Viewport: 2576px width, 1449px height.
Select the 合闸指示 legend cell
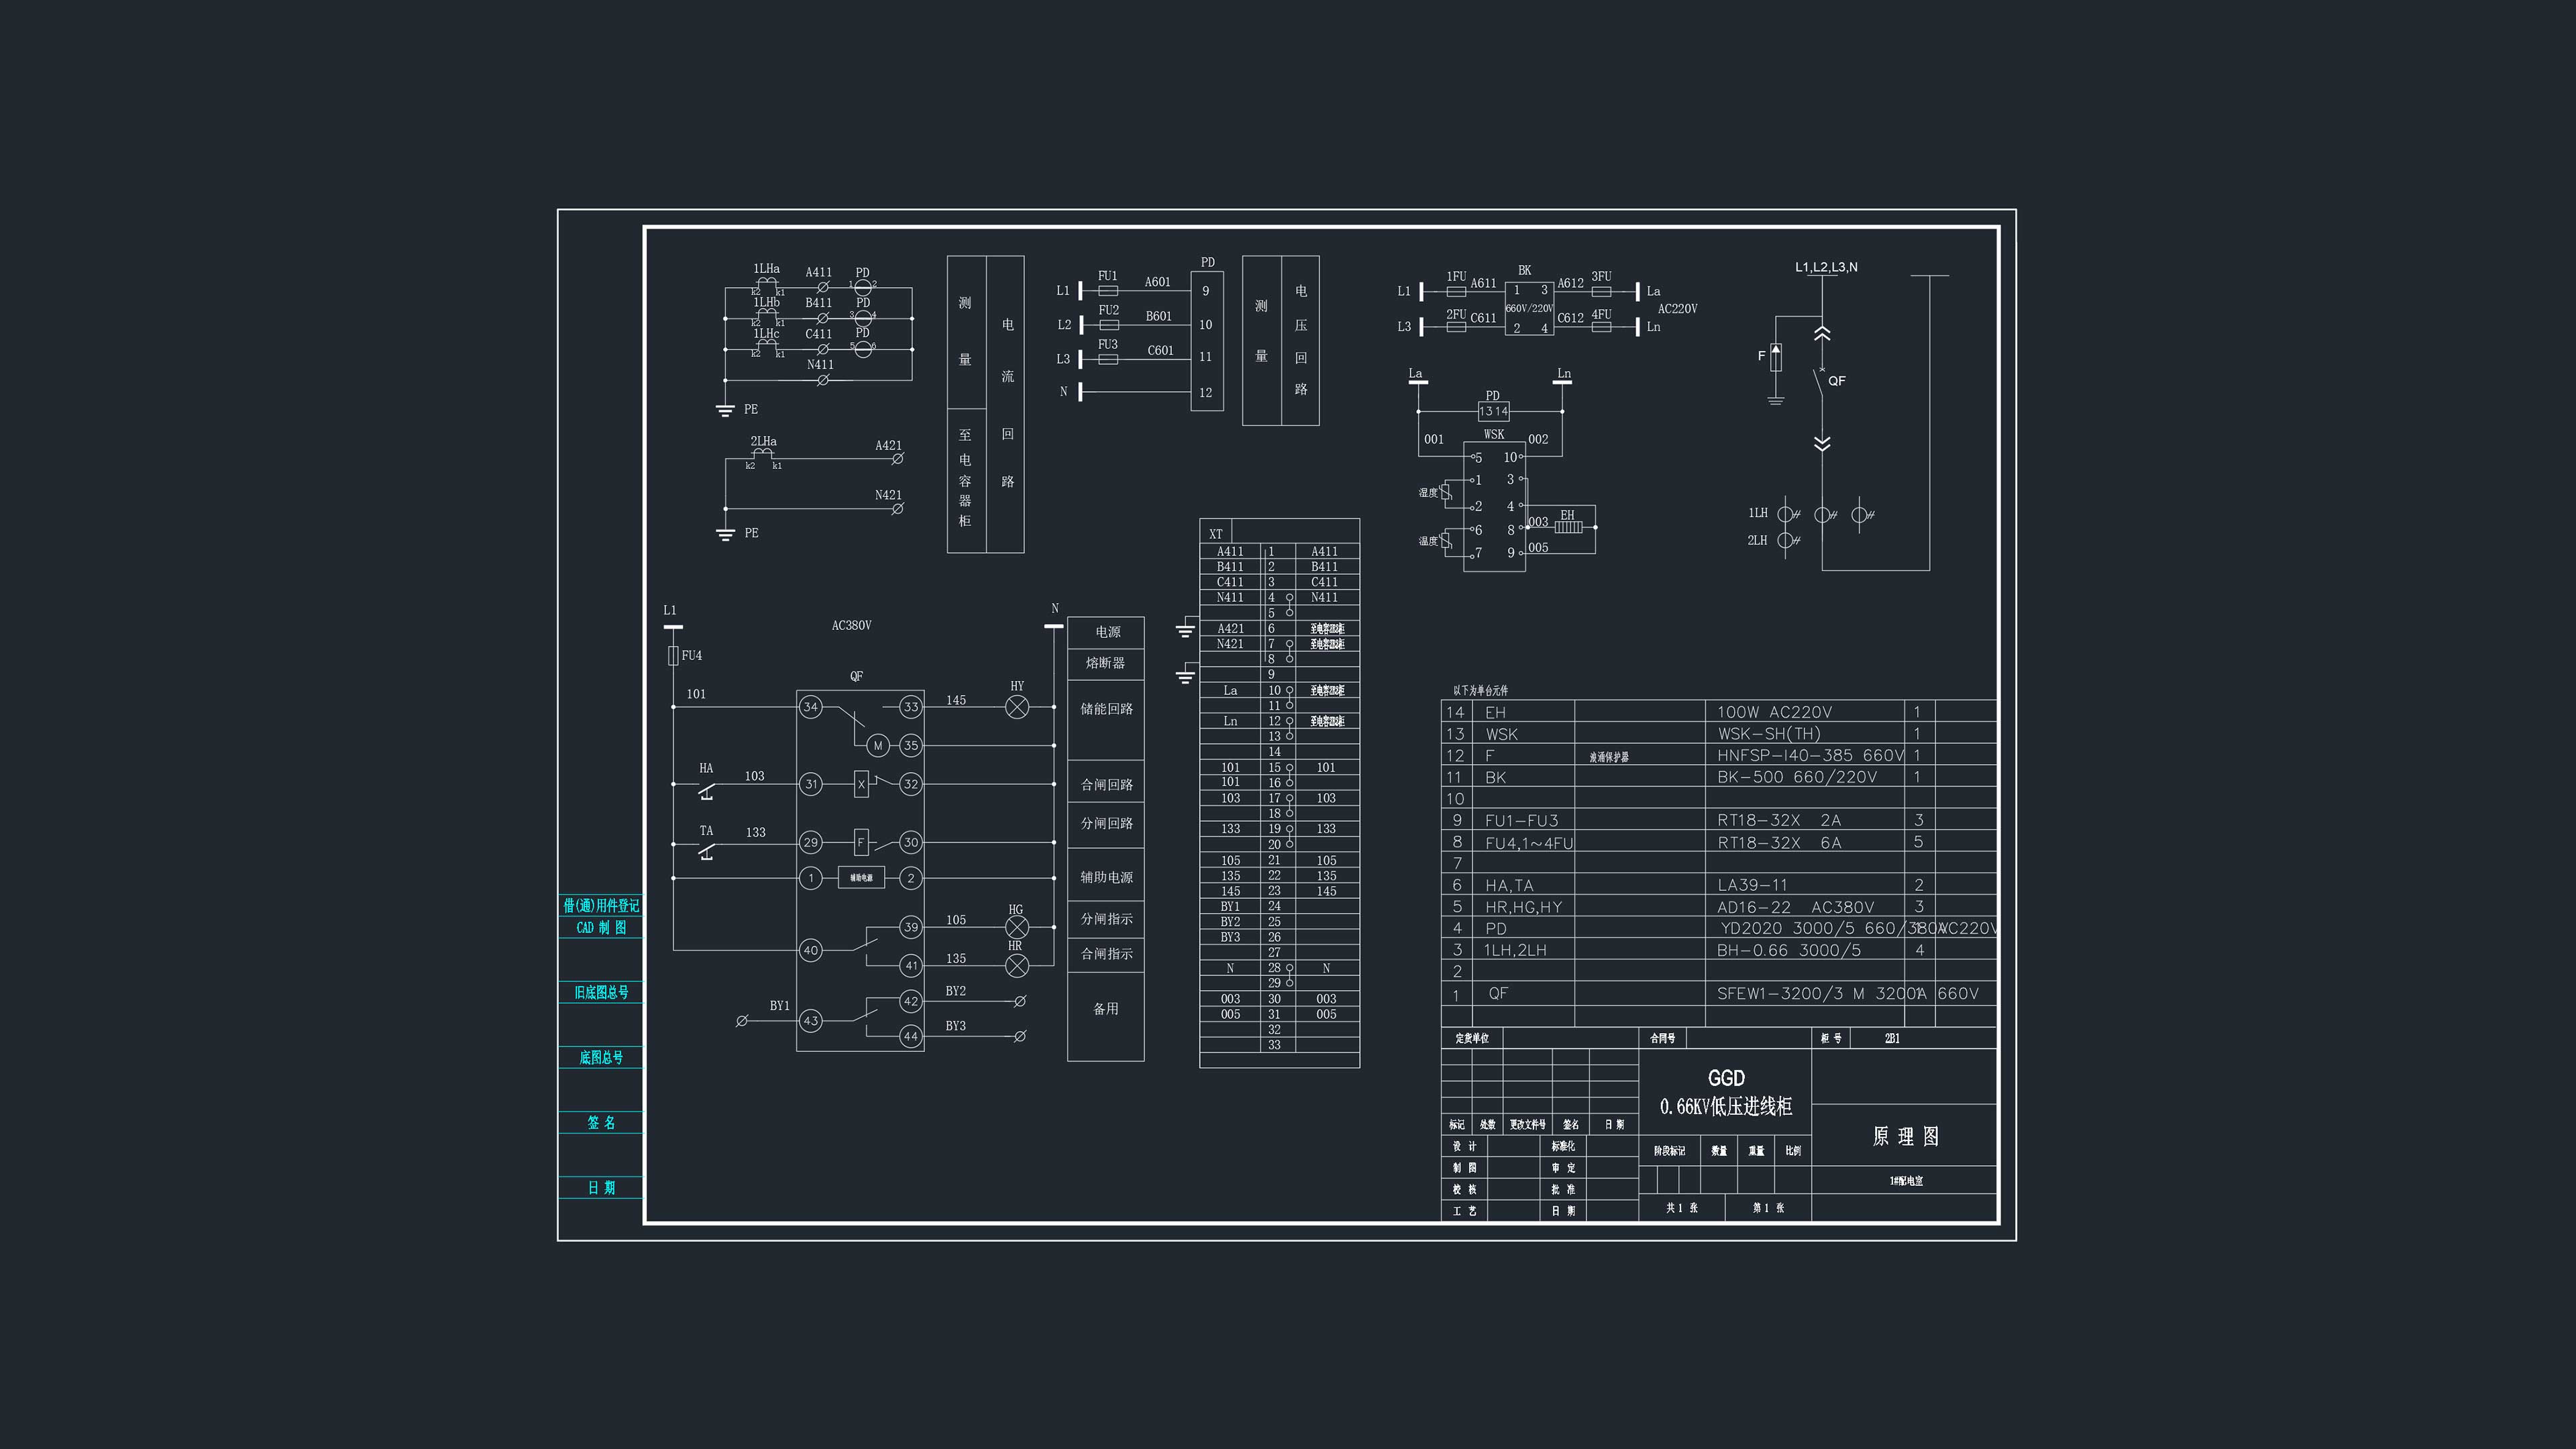point(1106,954)
